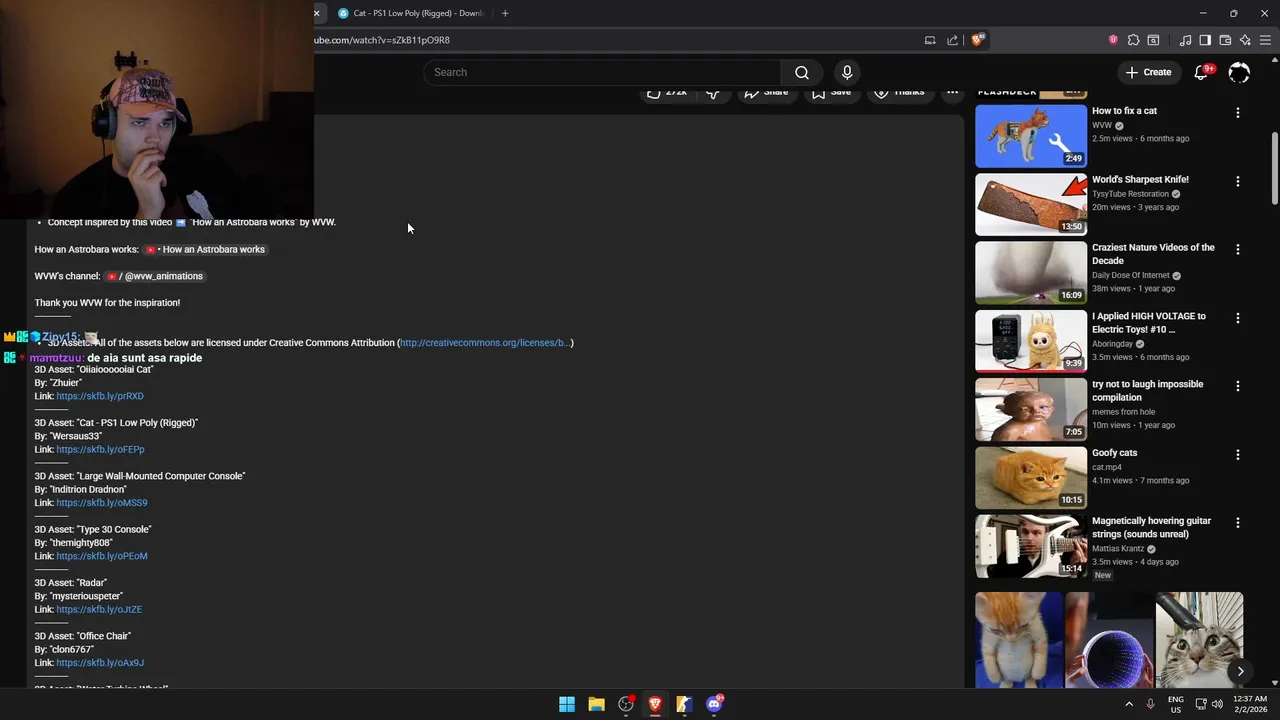Click the browser address bar URL

[x=382, y=40]
